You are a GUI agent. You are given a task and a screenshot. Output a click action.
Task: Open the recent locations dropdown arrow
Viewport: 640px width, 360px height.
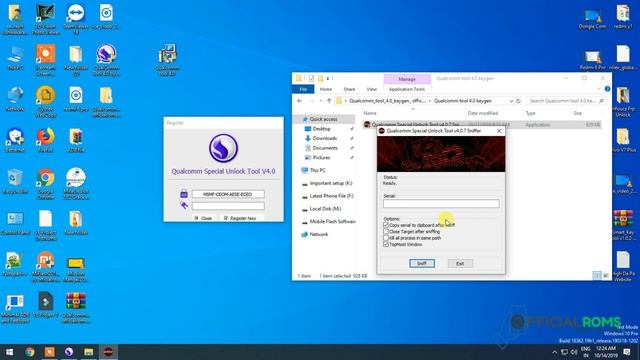tap(320, 101)
